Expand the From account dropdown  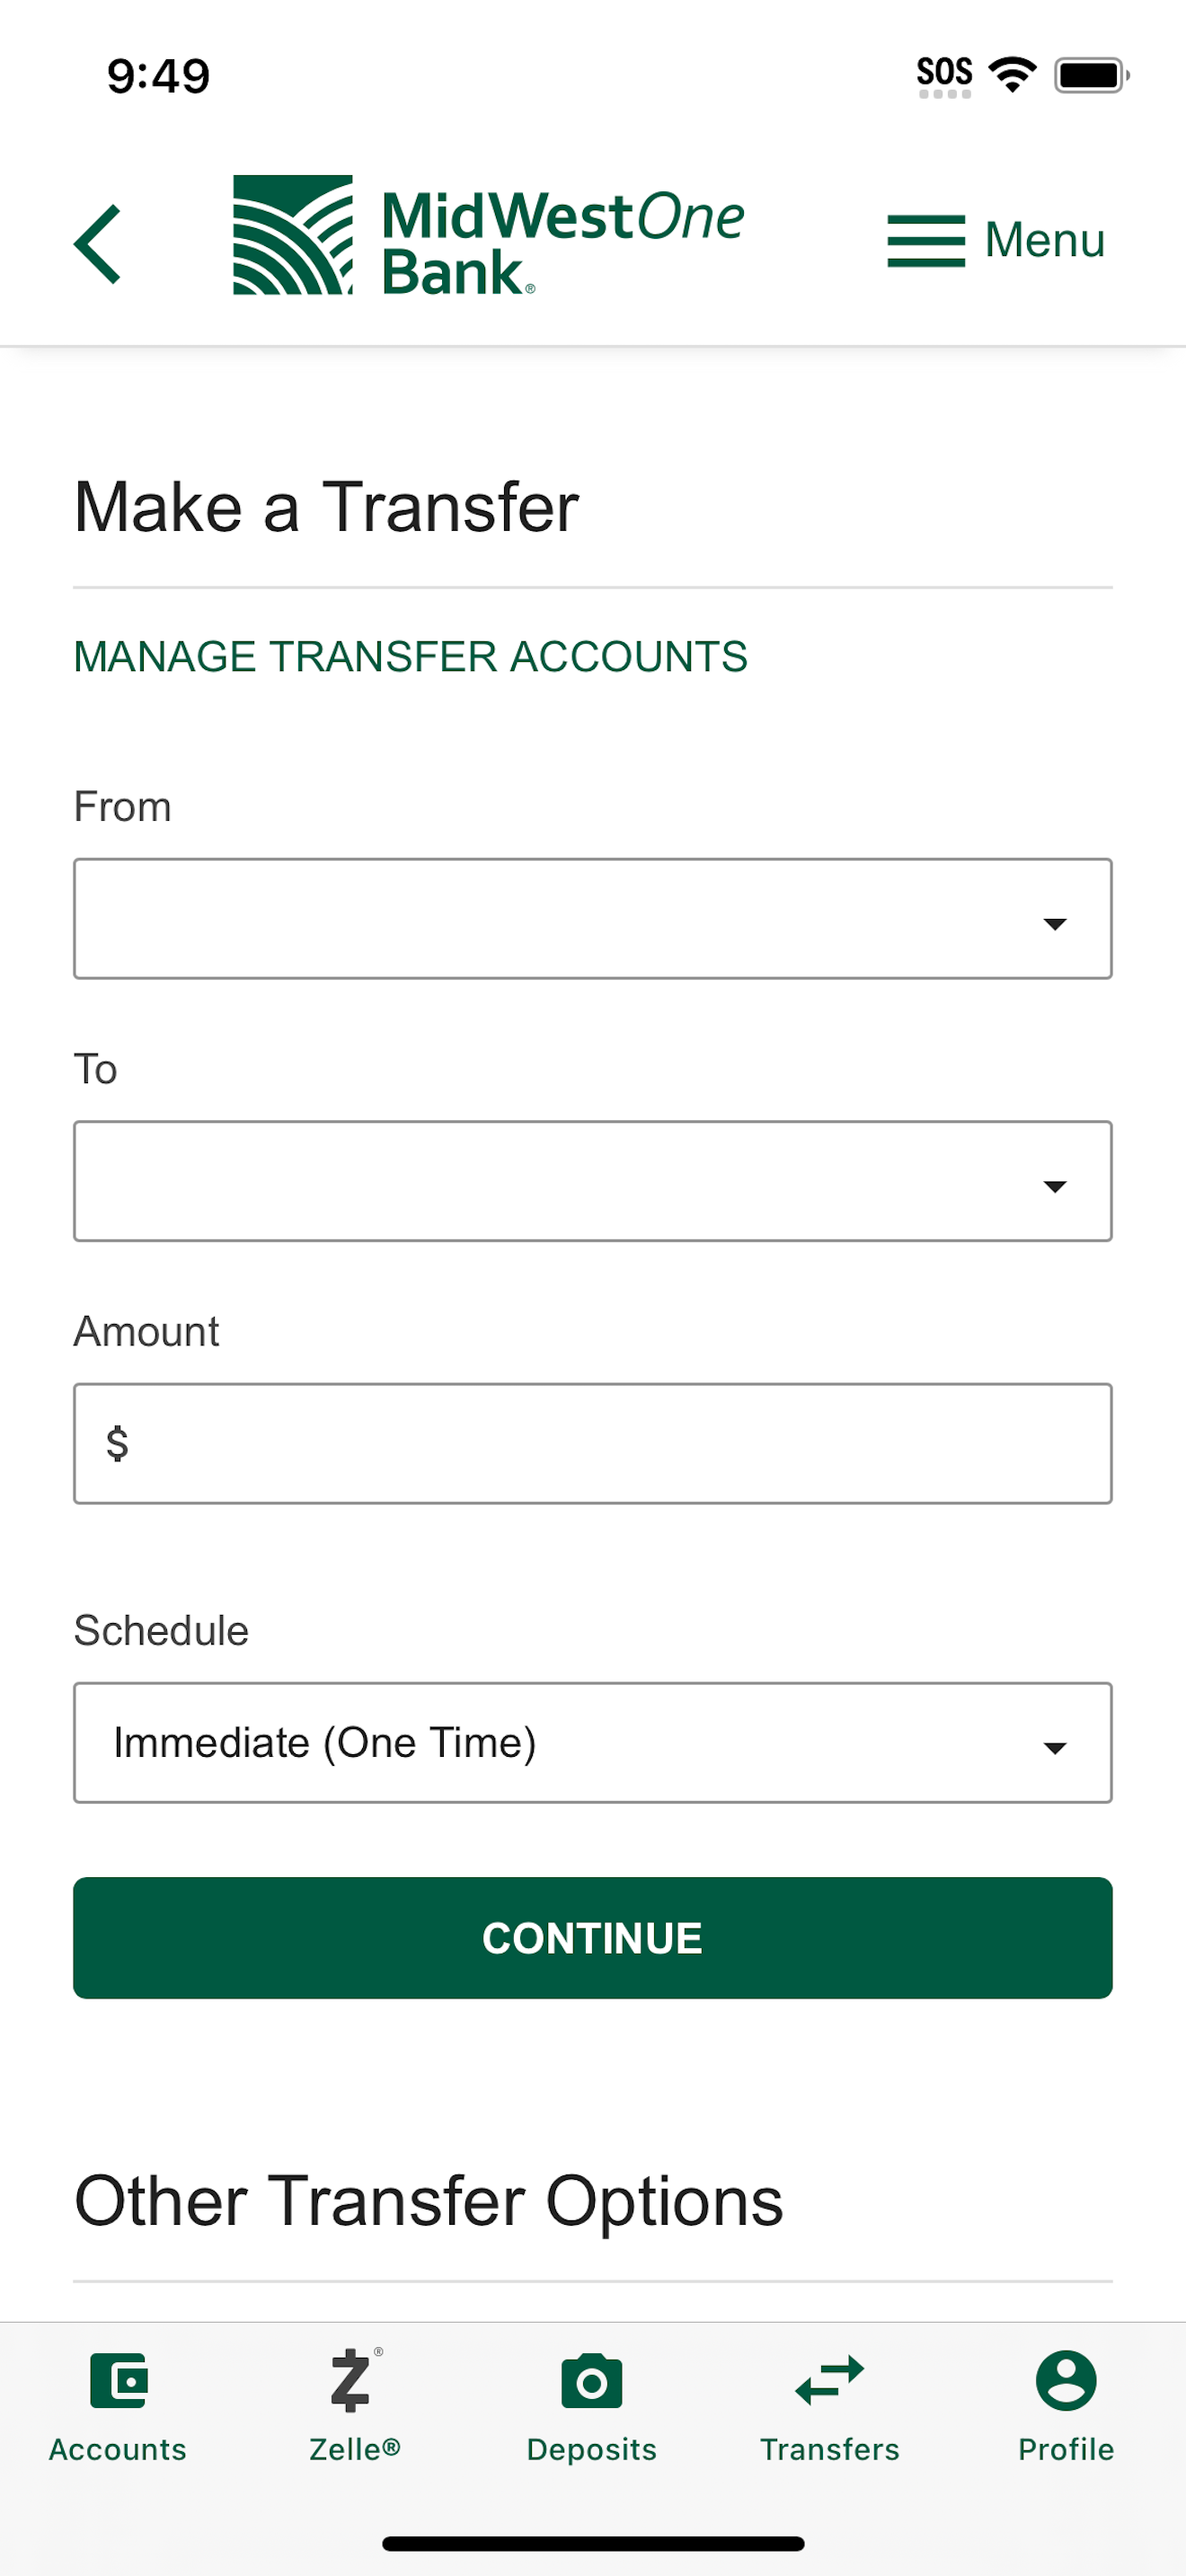click(593, 919)
